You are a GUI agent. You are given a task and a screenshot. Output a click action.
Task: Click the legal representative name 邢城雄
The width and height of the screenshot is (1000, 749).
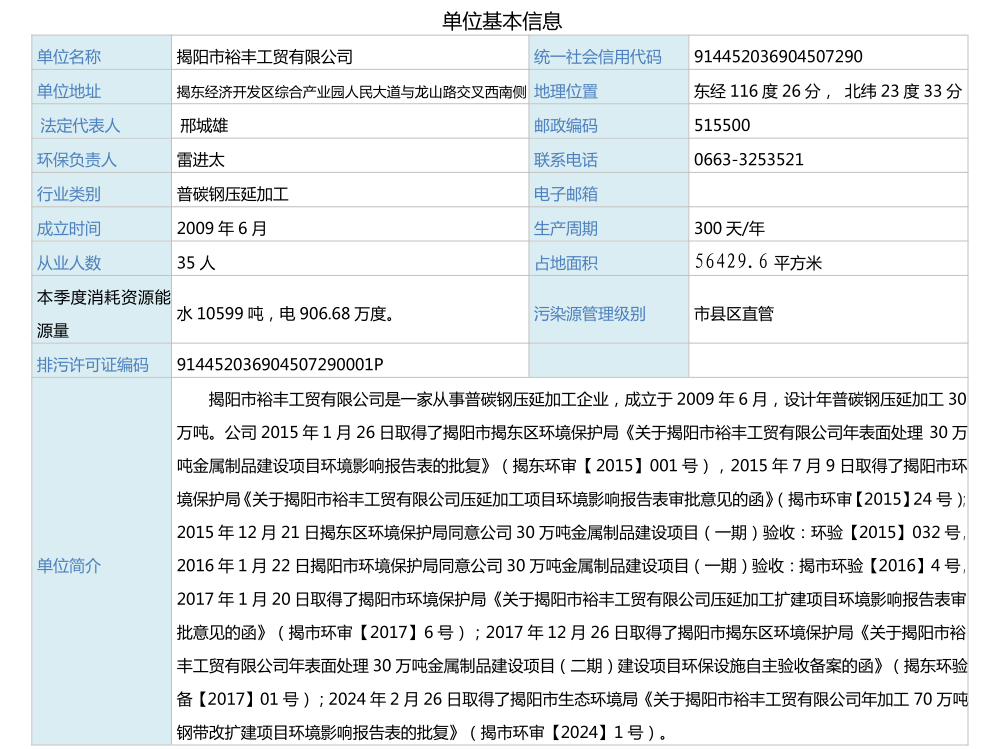[x=204, y=126]
